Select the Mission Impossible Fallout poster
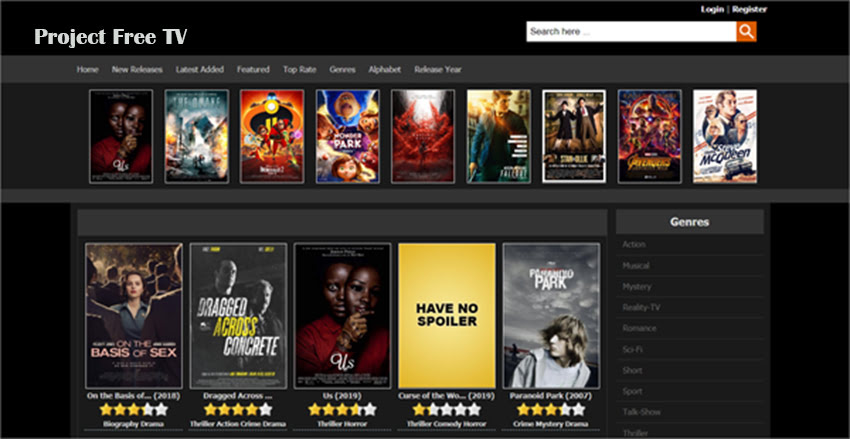850x439 pixels. click(499, 136)
